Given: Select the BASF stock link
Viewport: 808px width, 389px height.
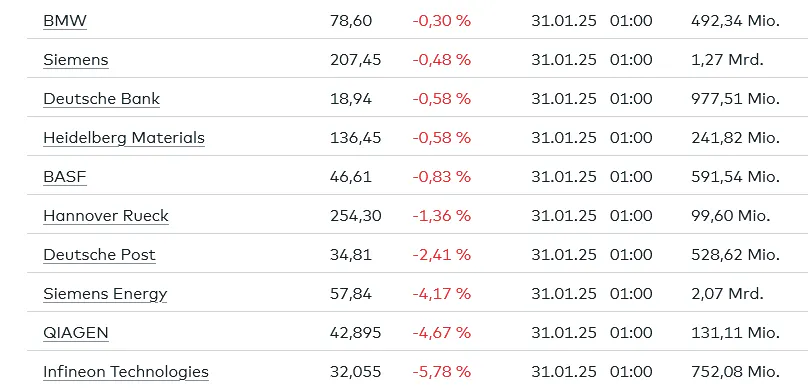Looking at the screenshot, I should pyautogui.click(x=65, y=177).
